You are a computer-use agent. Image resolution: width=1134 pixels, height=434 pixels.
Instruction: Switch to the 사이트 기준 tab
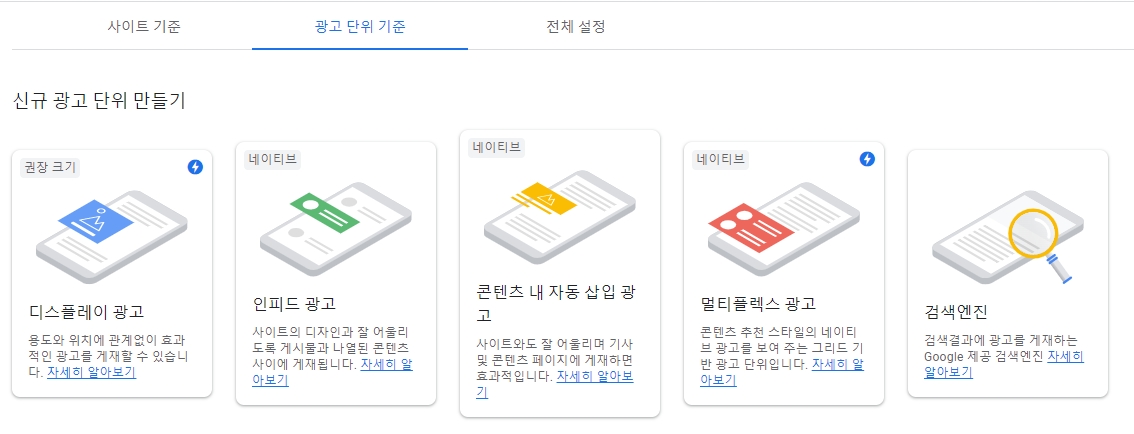click(x=144, y=27)
